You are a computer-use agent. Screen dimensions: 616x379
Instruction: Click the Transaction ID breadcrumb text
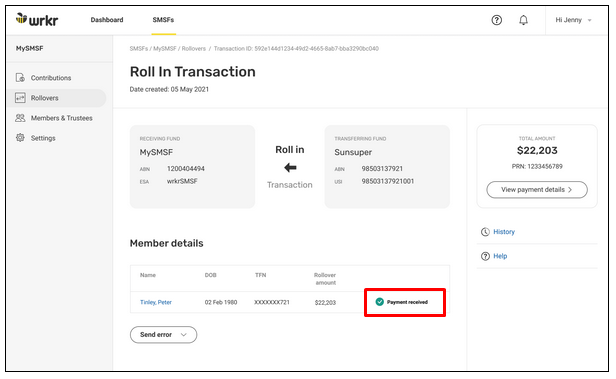296,49
